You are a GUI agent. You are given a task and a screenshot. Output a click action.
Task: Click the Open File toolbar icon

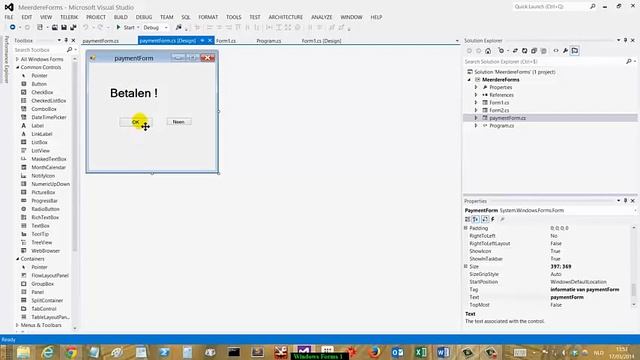pos(54,27)
